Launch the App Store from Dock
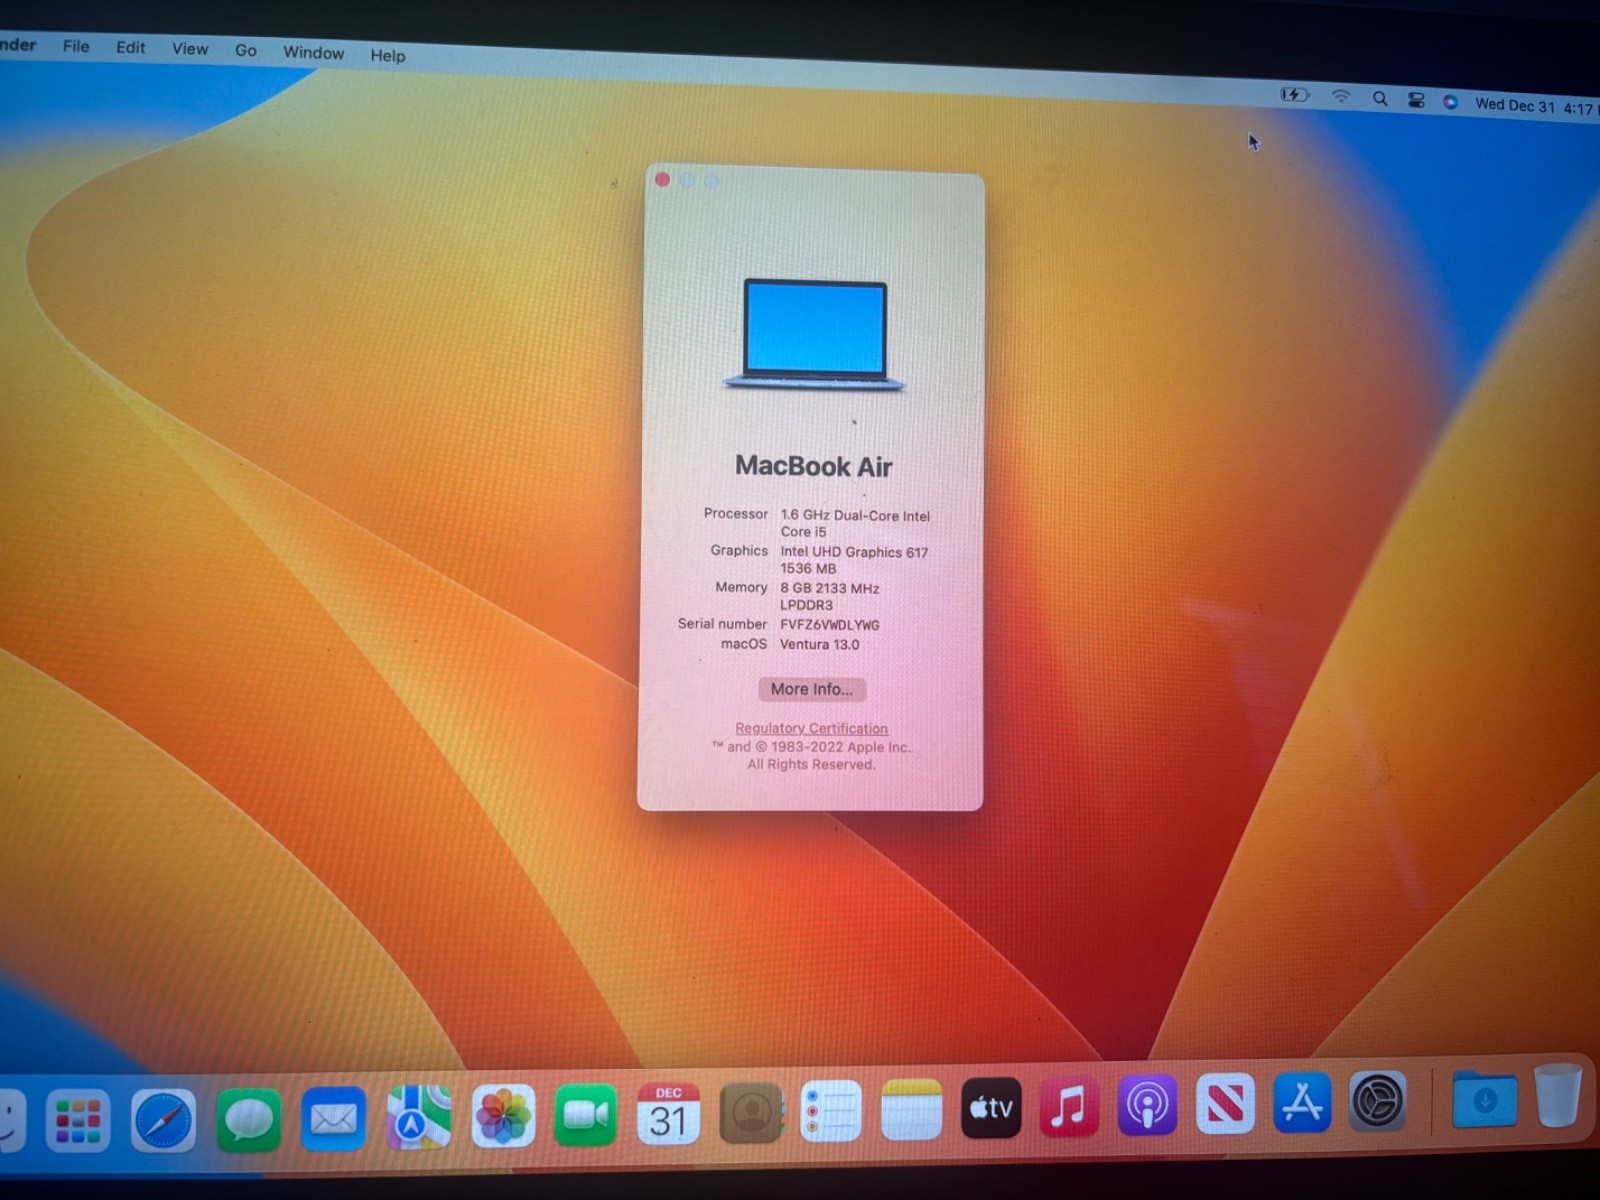The height and width of the screenshot is (1200, 1600). 1302,1103
